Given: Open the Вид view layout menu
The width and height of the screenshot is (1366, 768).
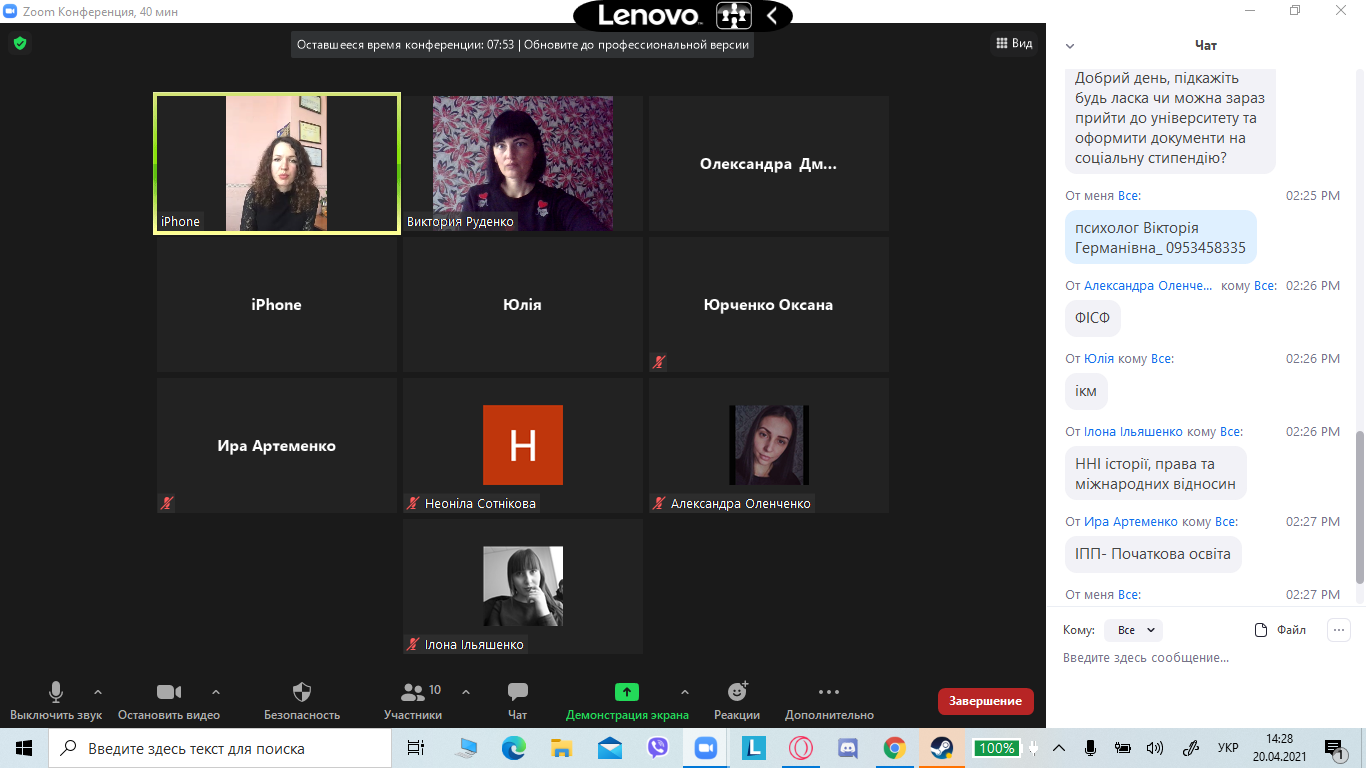Looking at the screenshot, I should pyautogui.click(x=1014, y=43).
